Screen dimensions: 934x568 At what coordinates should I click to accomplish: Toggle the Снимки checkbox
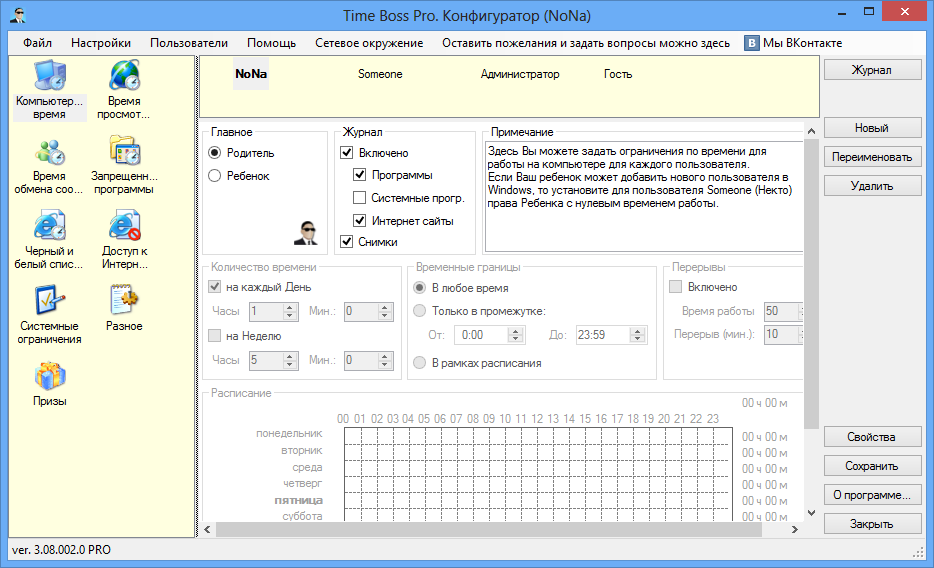[347, 242]
